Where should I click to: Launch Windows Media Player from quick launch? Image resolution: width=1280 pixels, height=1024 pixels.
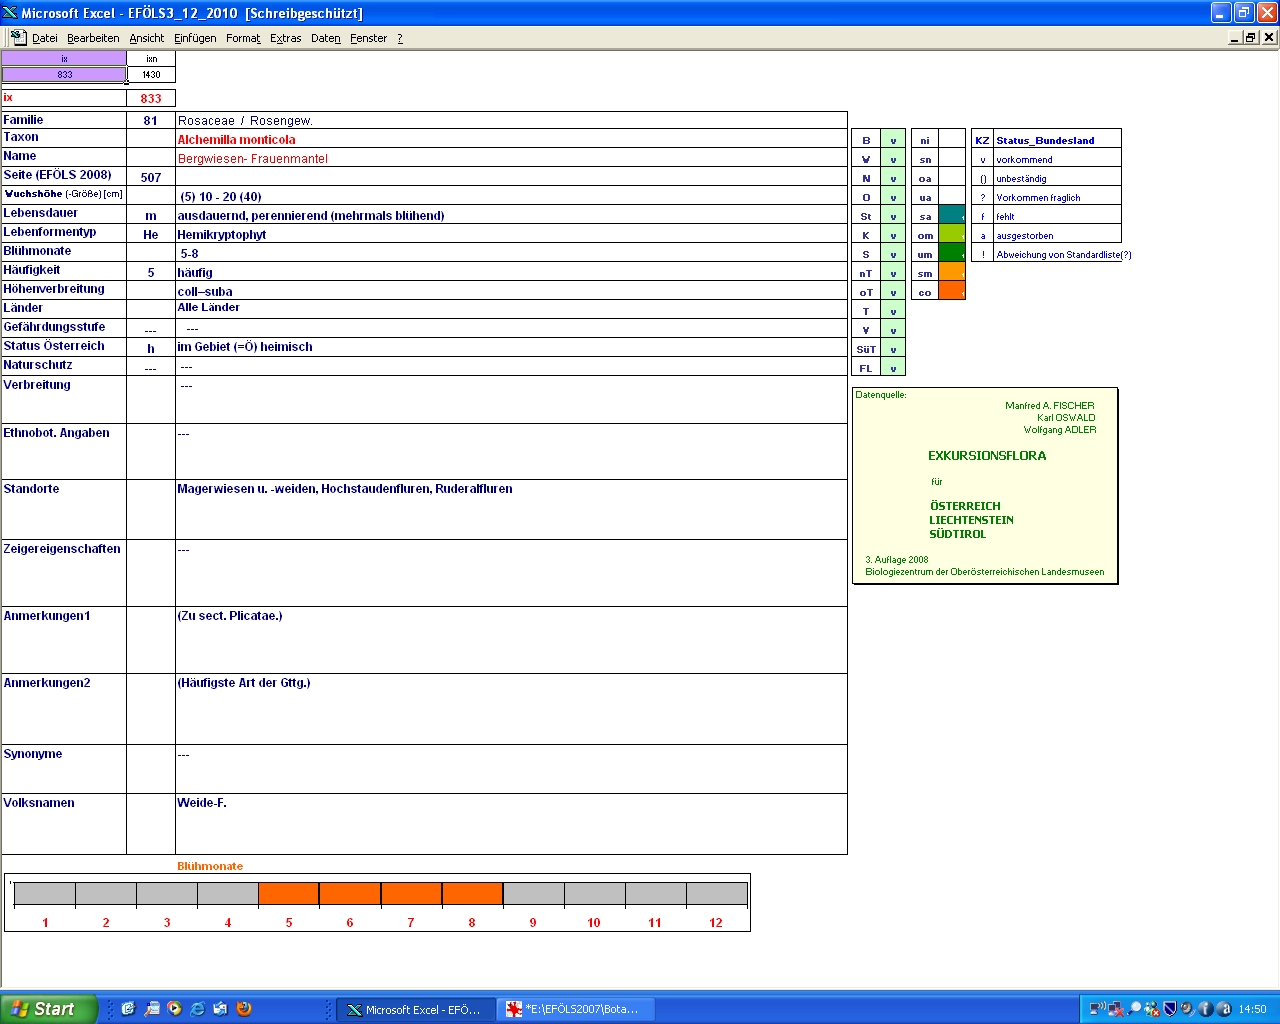174,1009
